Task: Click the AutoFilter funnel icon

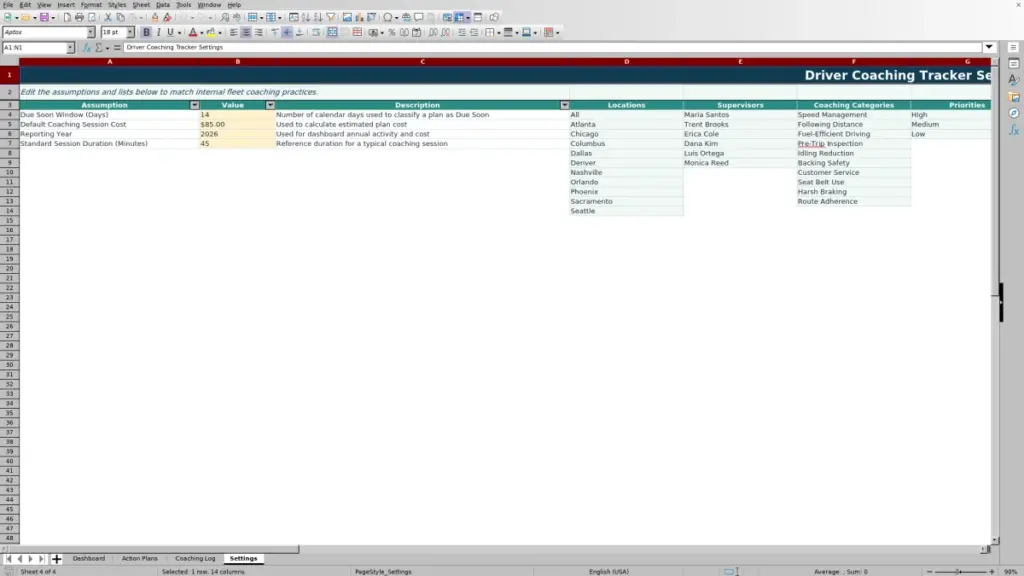Action: (331, 17)
